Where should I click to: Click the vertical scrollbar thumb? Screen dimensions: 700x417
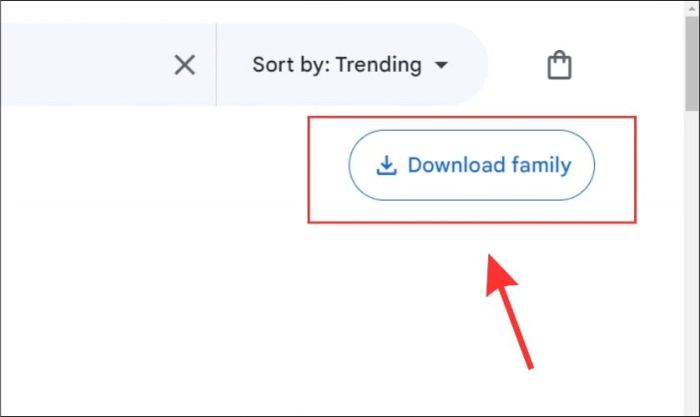click(692, 64)
